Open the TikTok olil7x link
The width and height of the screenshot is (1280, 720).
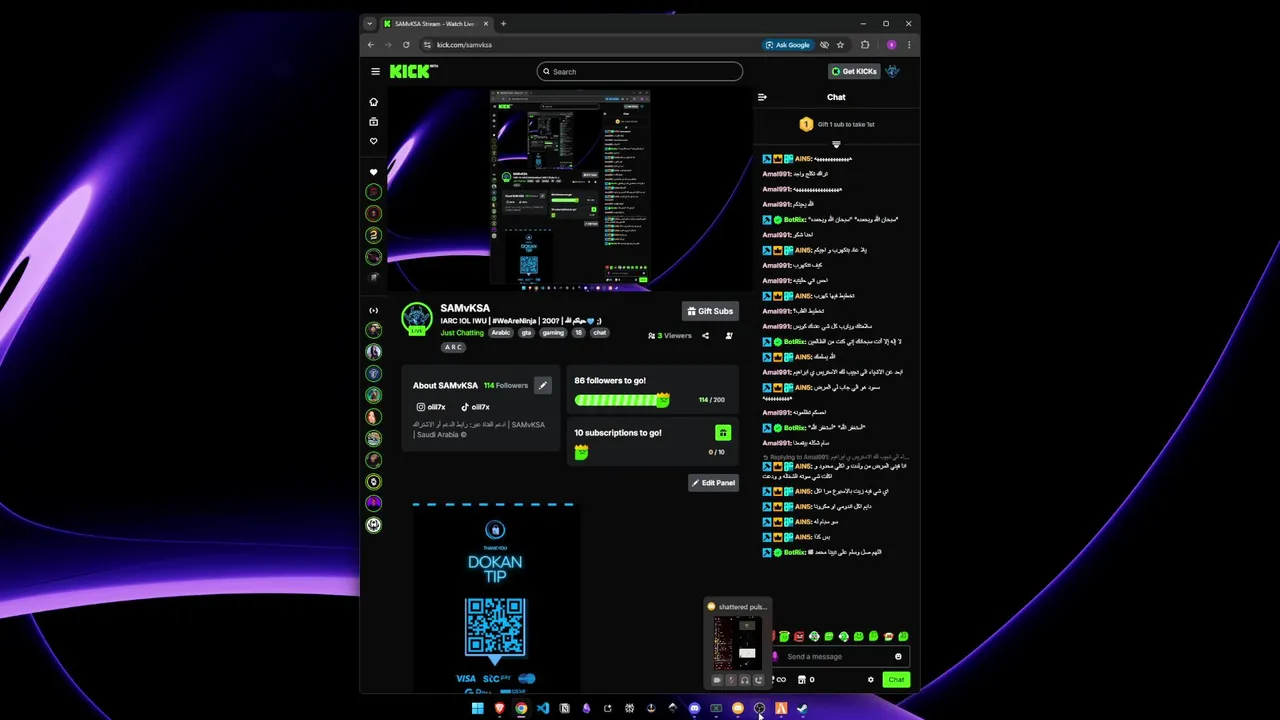click(x=475, y=407)
